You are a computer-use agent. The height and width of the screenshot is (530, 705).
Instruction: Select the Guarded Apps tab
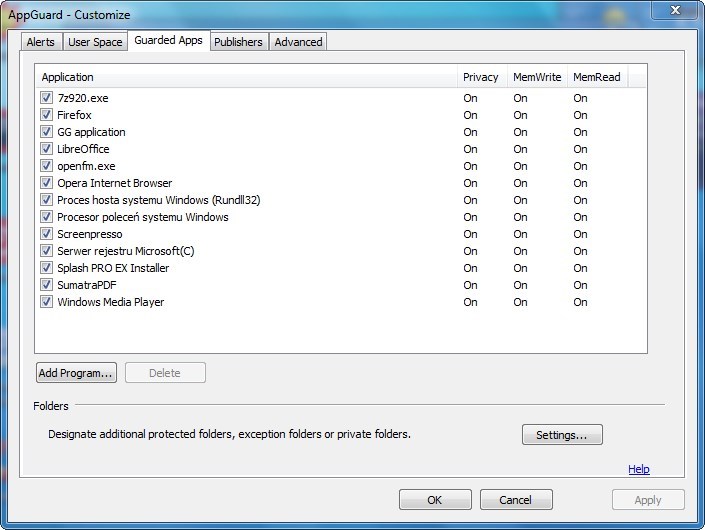click(x=169, y=40)
